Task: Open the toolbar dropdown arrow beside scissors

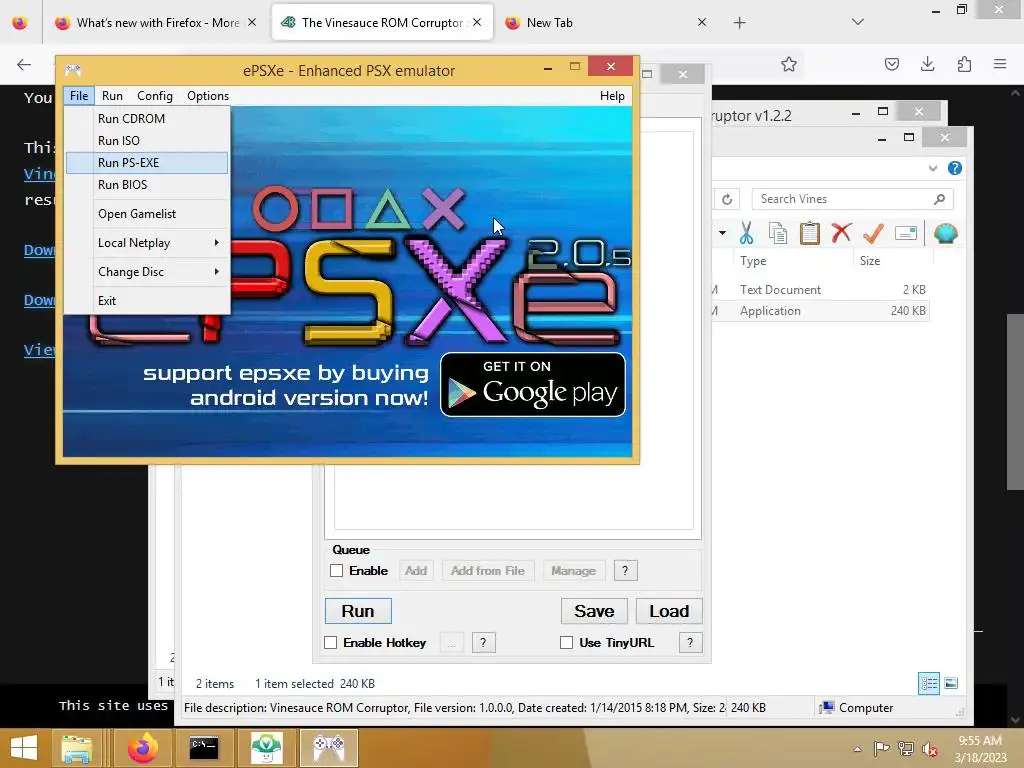Action: (722, 233)
